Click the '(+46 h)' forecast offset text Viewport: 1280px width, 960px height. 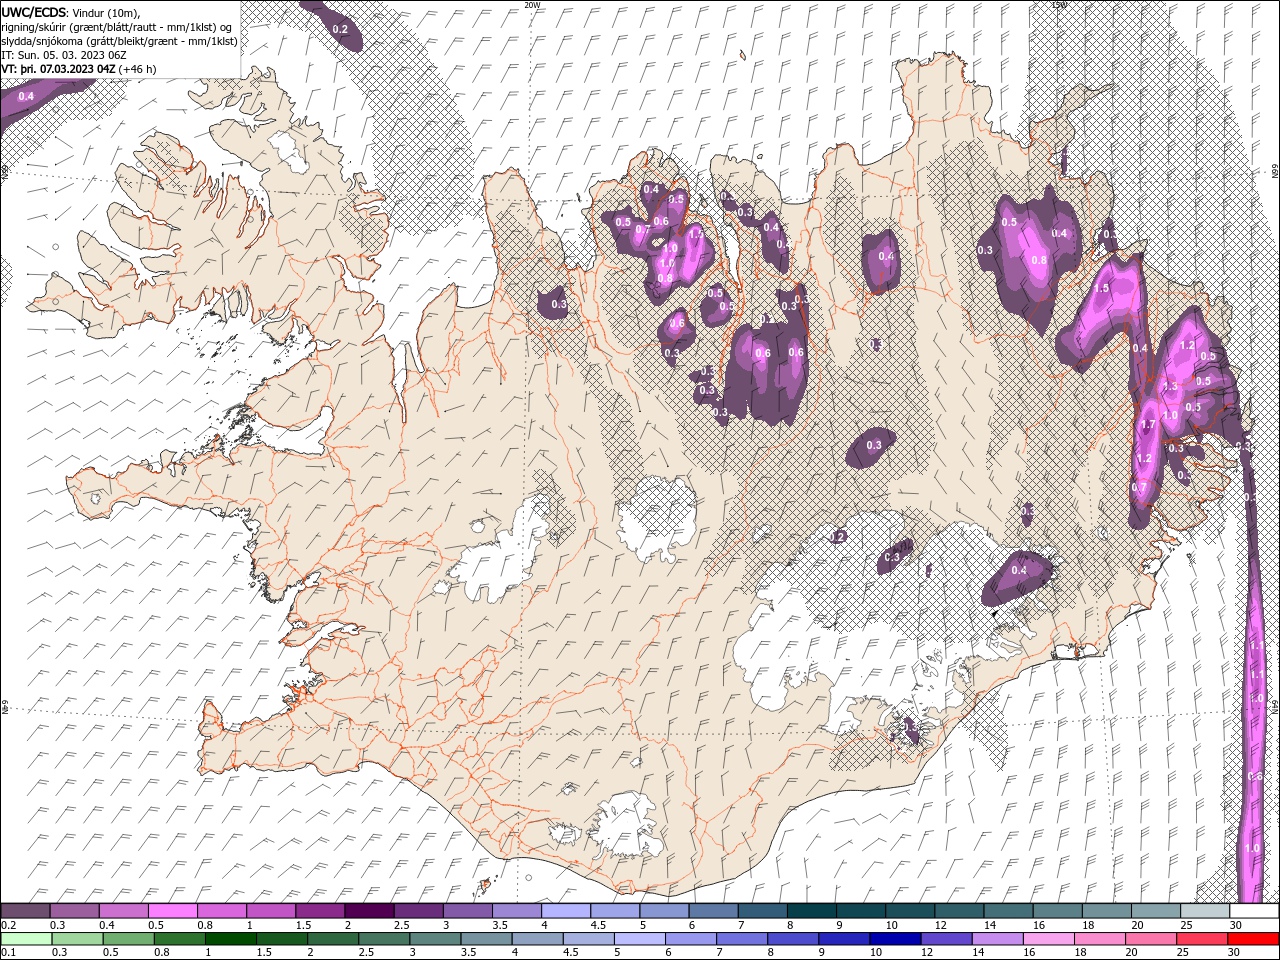[x=137, y=69]
